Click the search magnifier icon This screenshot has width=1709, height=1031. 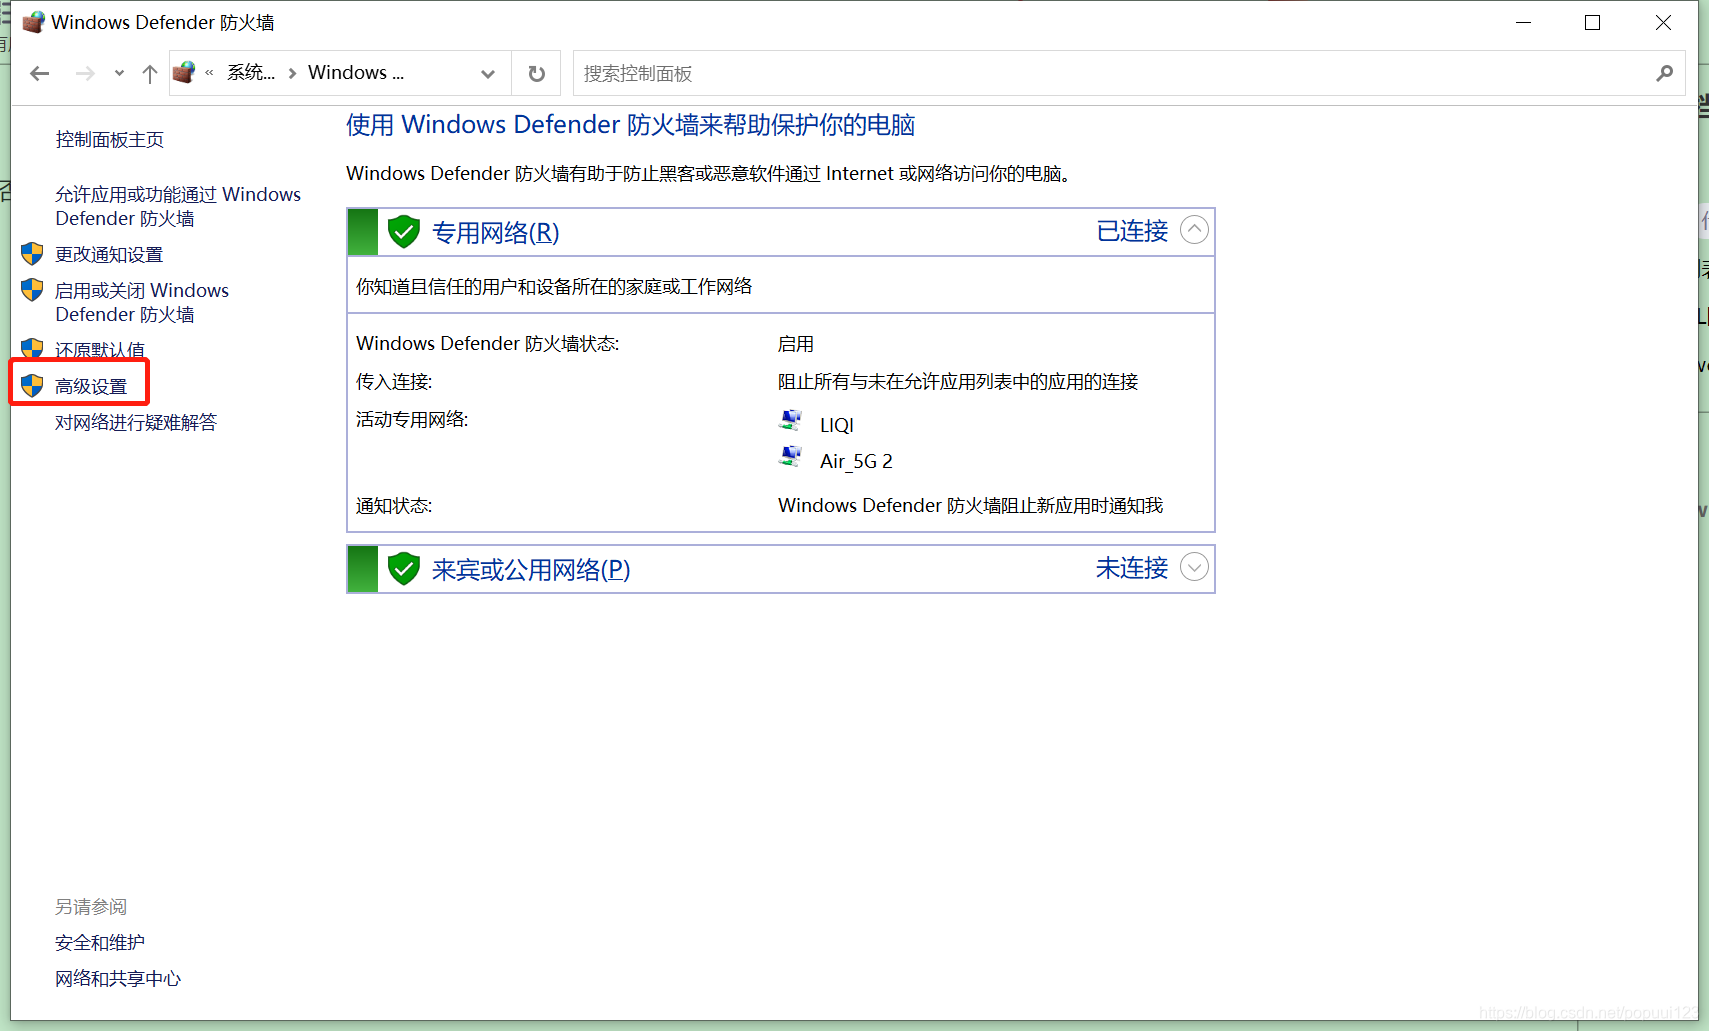[1665, 72]
